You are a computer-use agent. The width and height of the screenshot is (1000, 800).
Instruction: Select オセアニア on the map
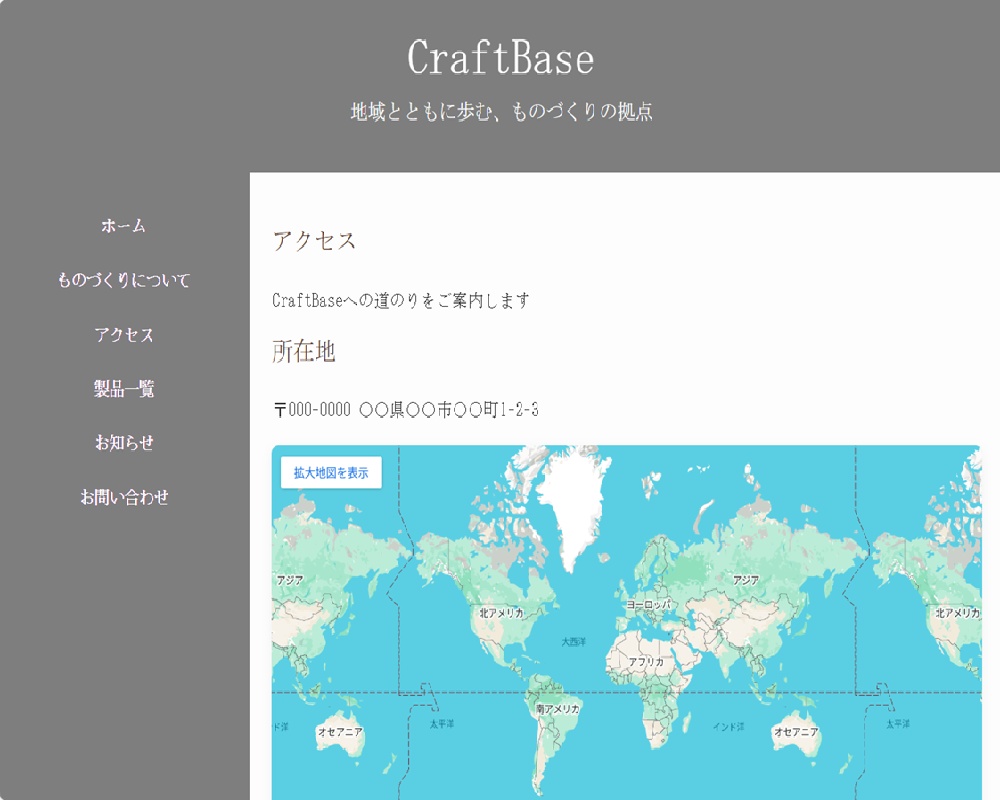(341, 732)
